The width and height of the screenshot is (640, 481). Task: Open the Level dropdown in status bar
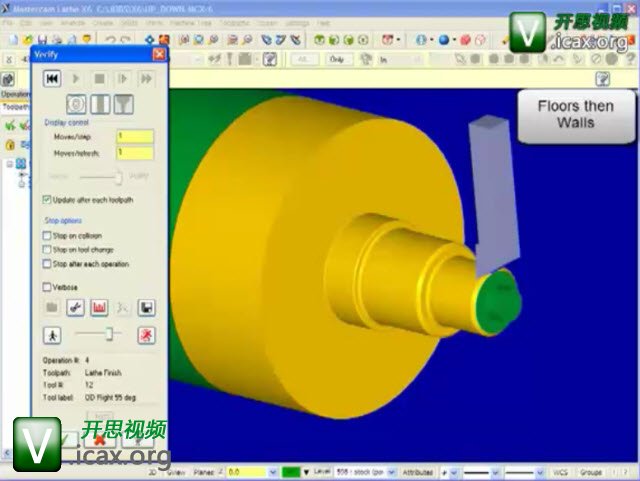tap(391, 472)
